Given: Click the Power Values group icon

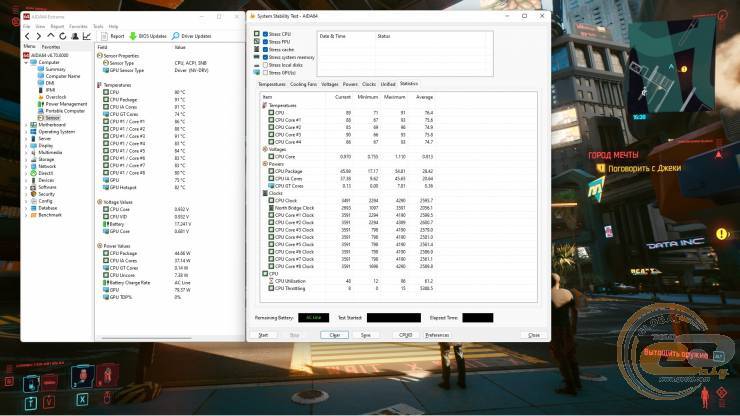Looking at the screenshot, I should click(x=100, y=246).
